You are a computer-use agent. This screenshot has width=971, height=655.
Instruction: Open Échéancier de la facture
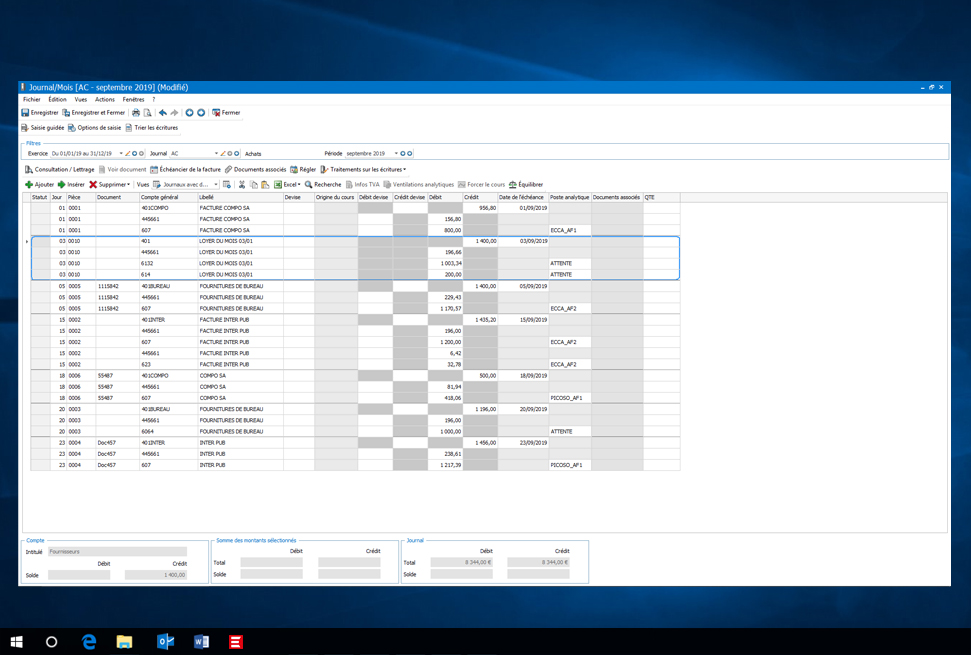[x=185, y=170]
